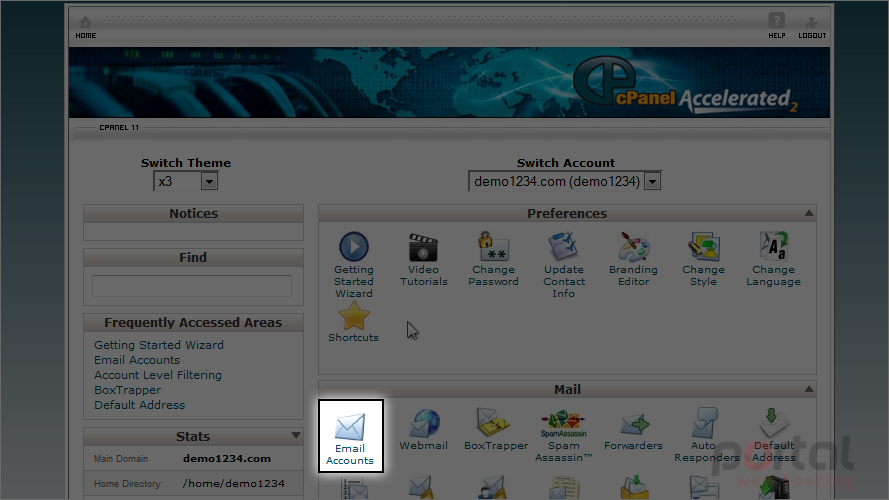Click the CPANEL 11 breadcrumb label
The height and width of the screenshot is (500, 889).
tap(119, 128)
